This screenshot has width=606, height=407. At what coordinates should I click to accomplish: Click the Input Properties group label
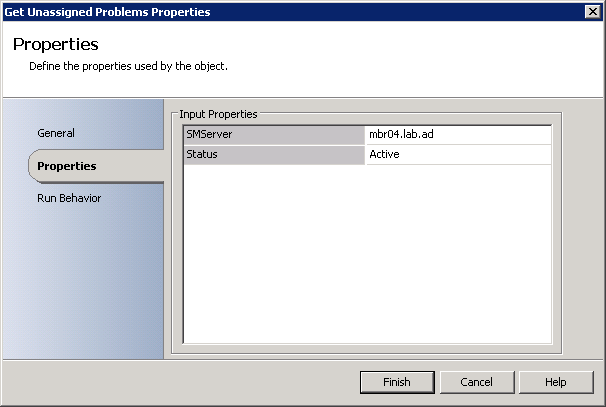(x=218, y=115)
